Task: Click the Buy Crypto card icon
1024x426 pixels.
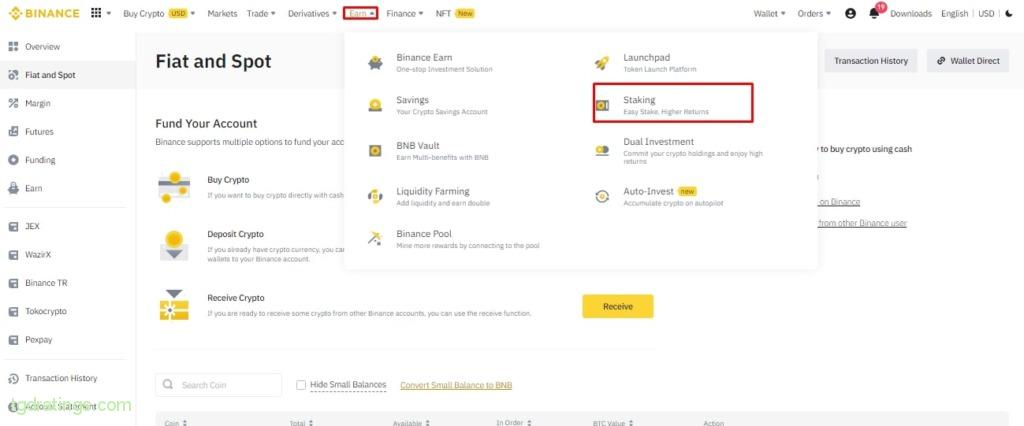Action: [x=174, y=187]
